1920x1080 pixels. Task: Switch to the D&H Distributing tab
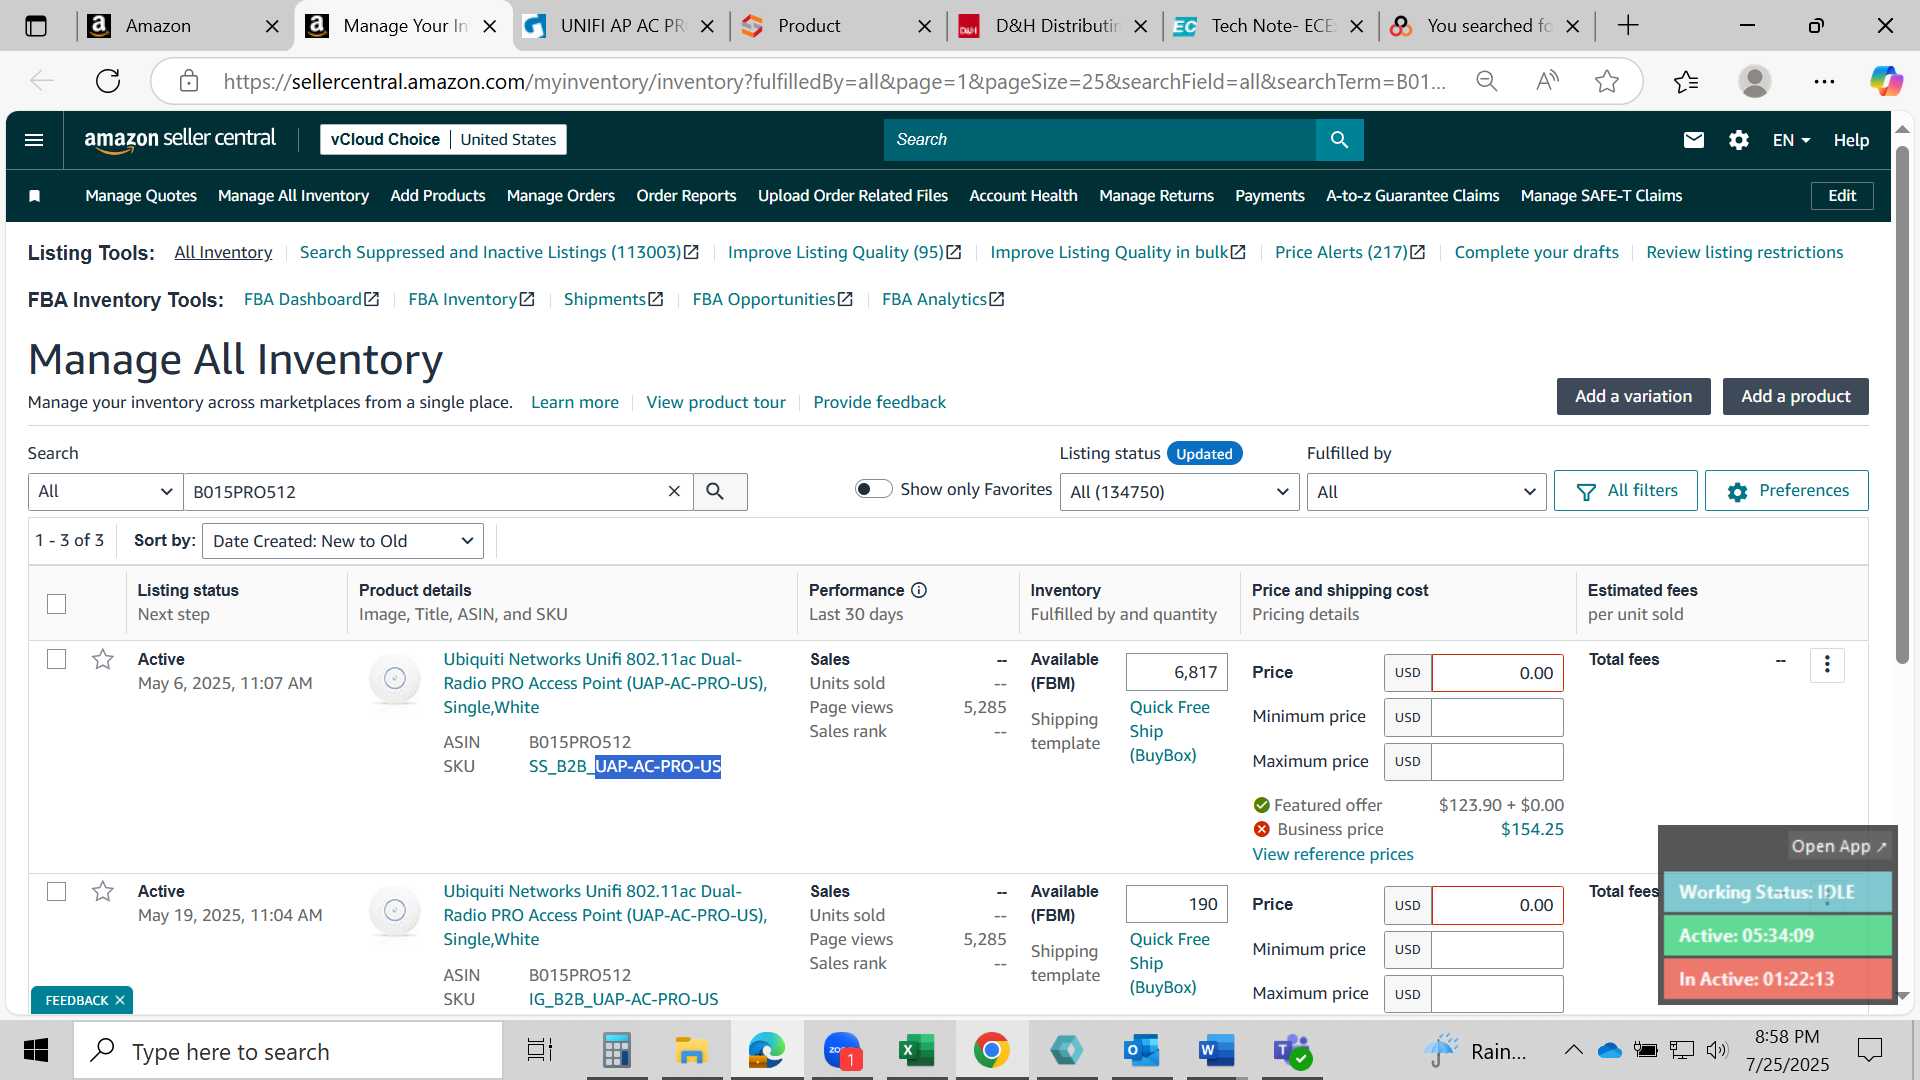(x=1055, y=26)
